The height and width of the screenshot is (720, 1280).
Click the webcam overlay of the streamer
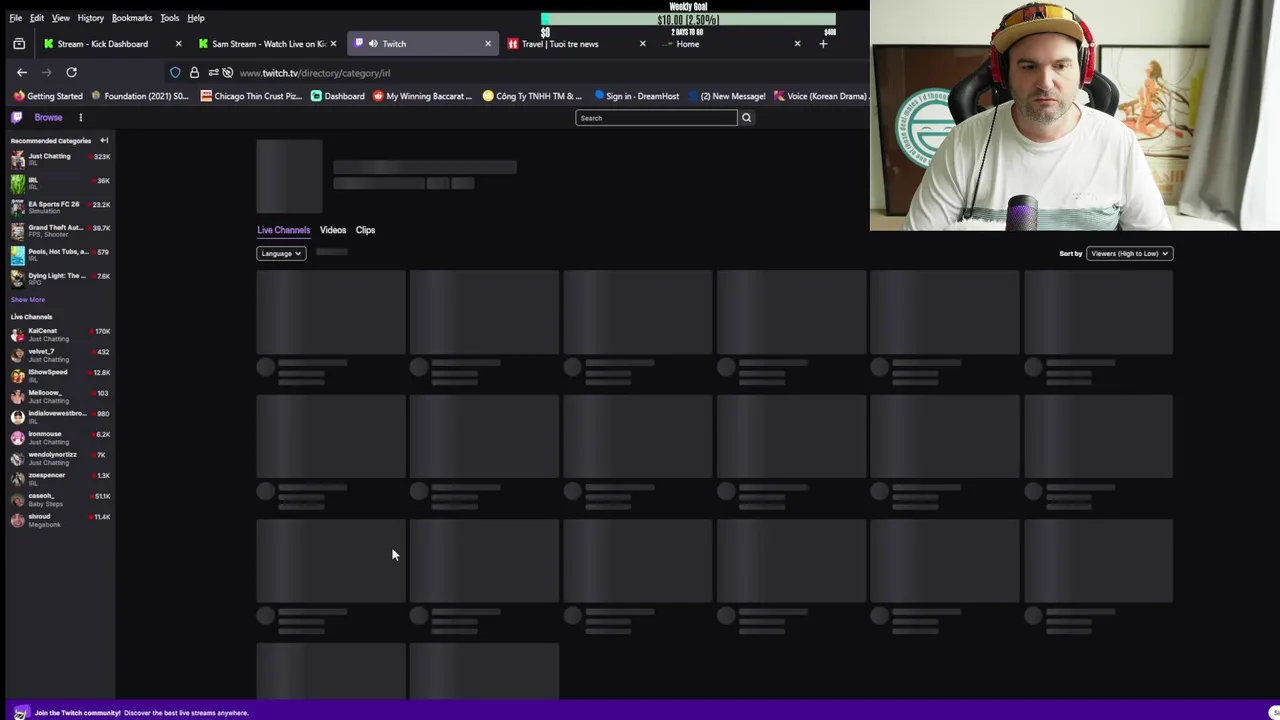tap(1075, 116)
